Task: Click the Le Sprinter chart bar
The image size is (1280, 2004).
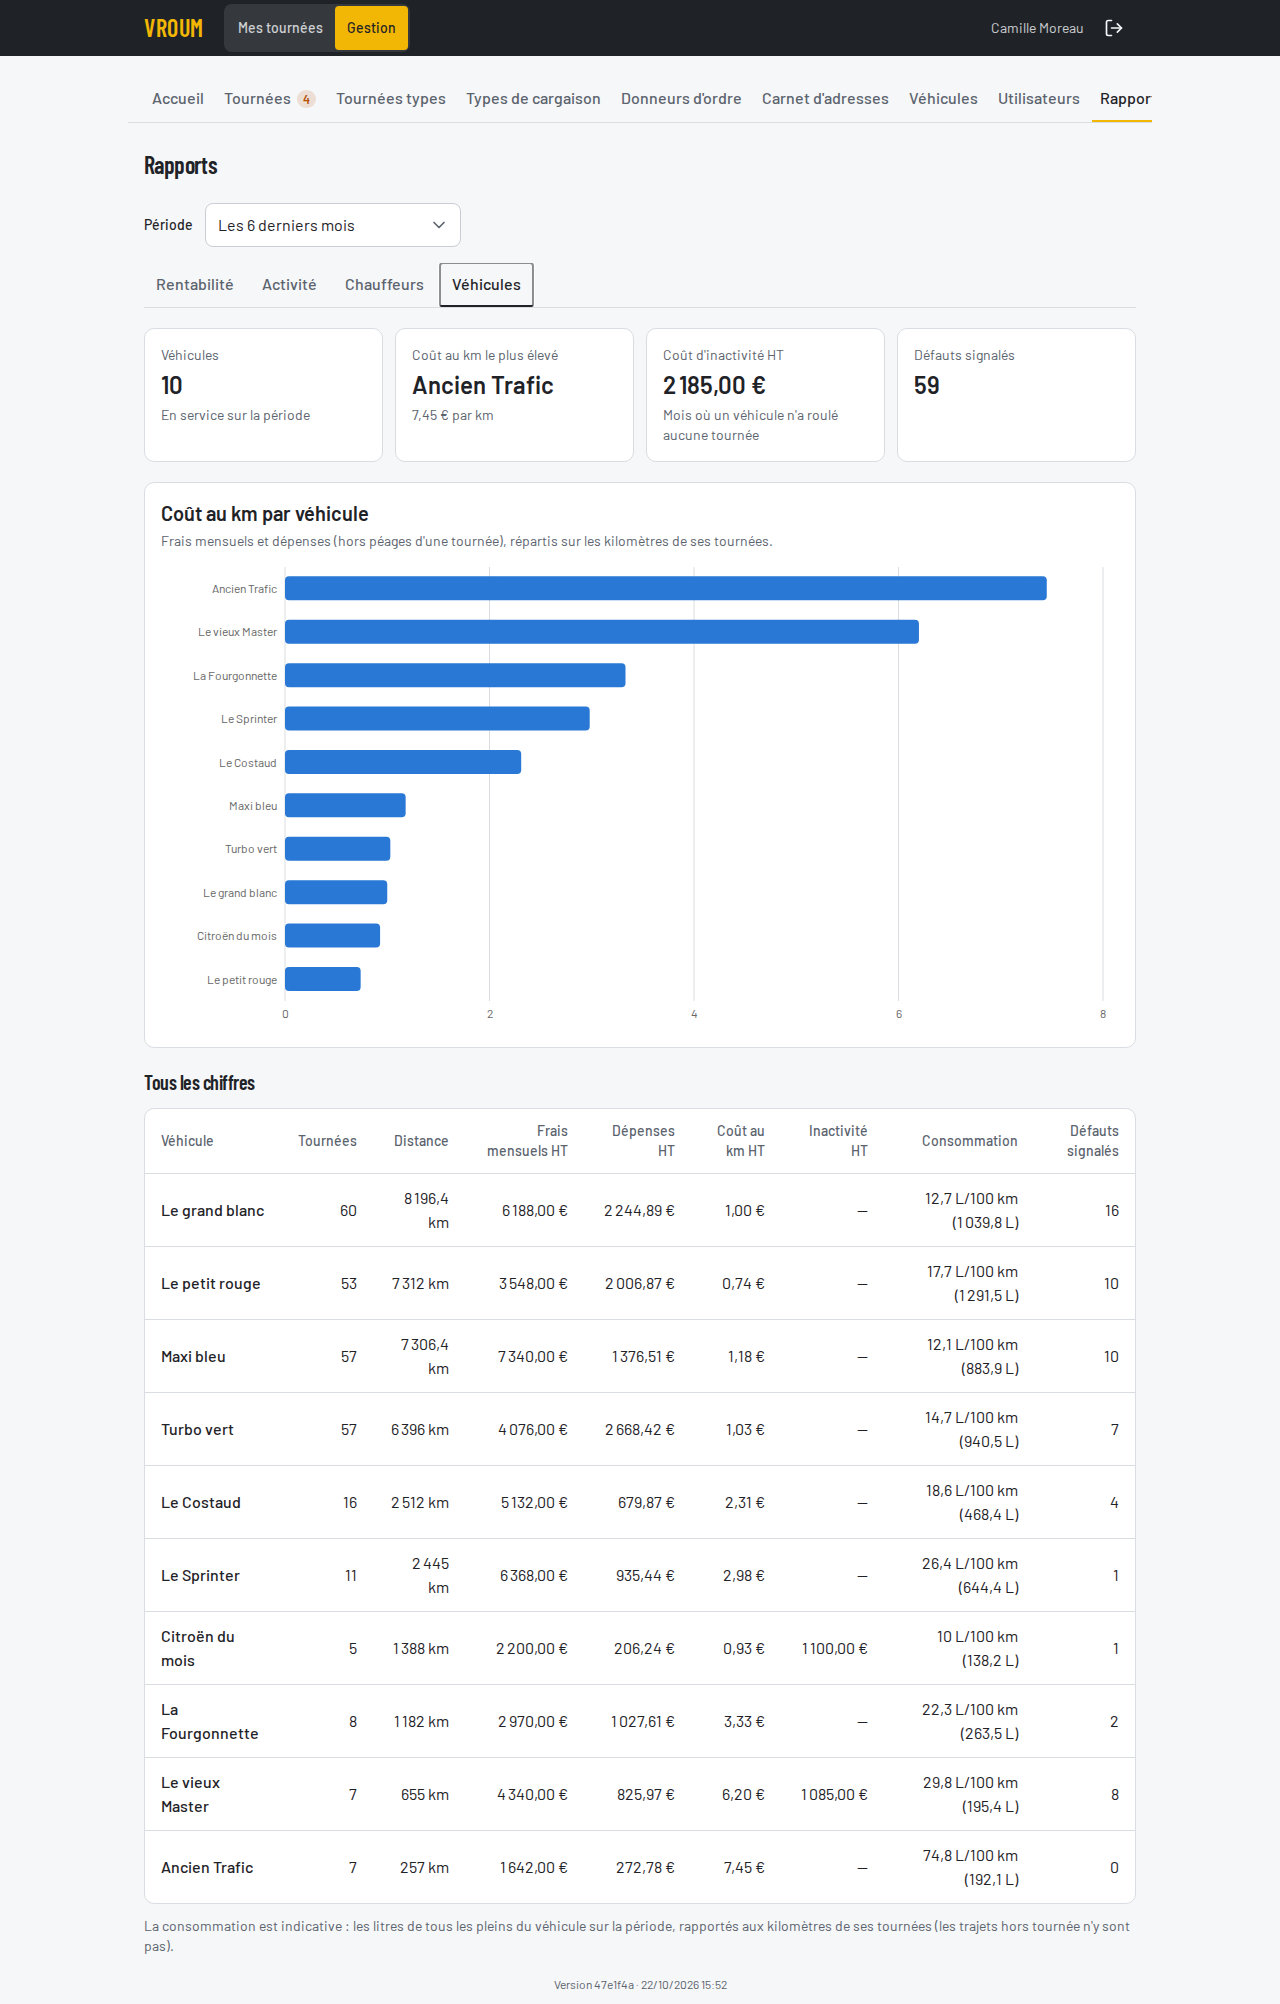Action: (x=437, y=718)
